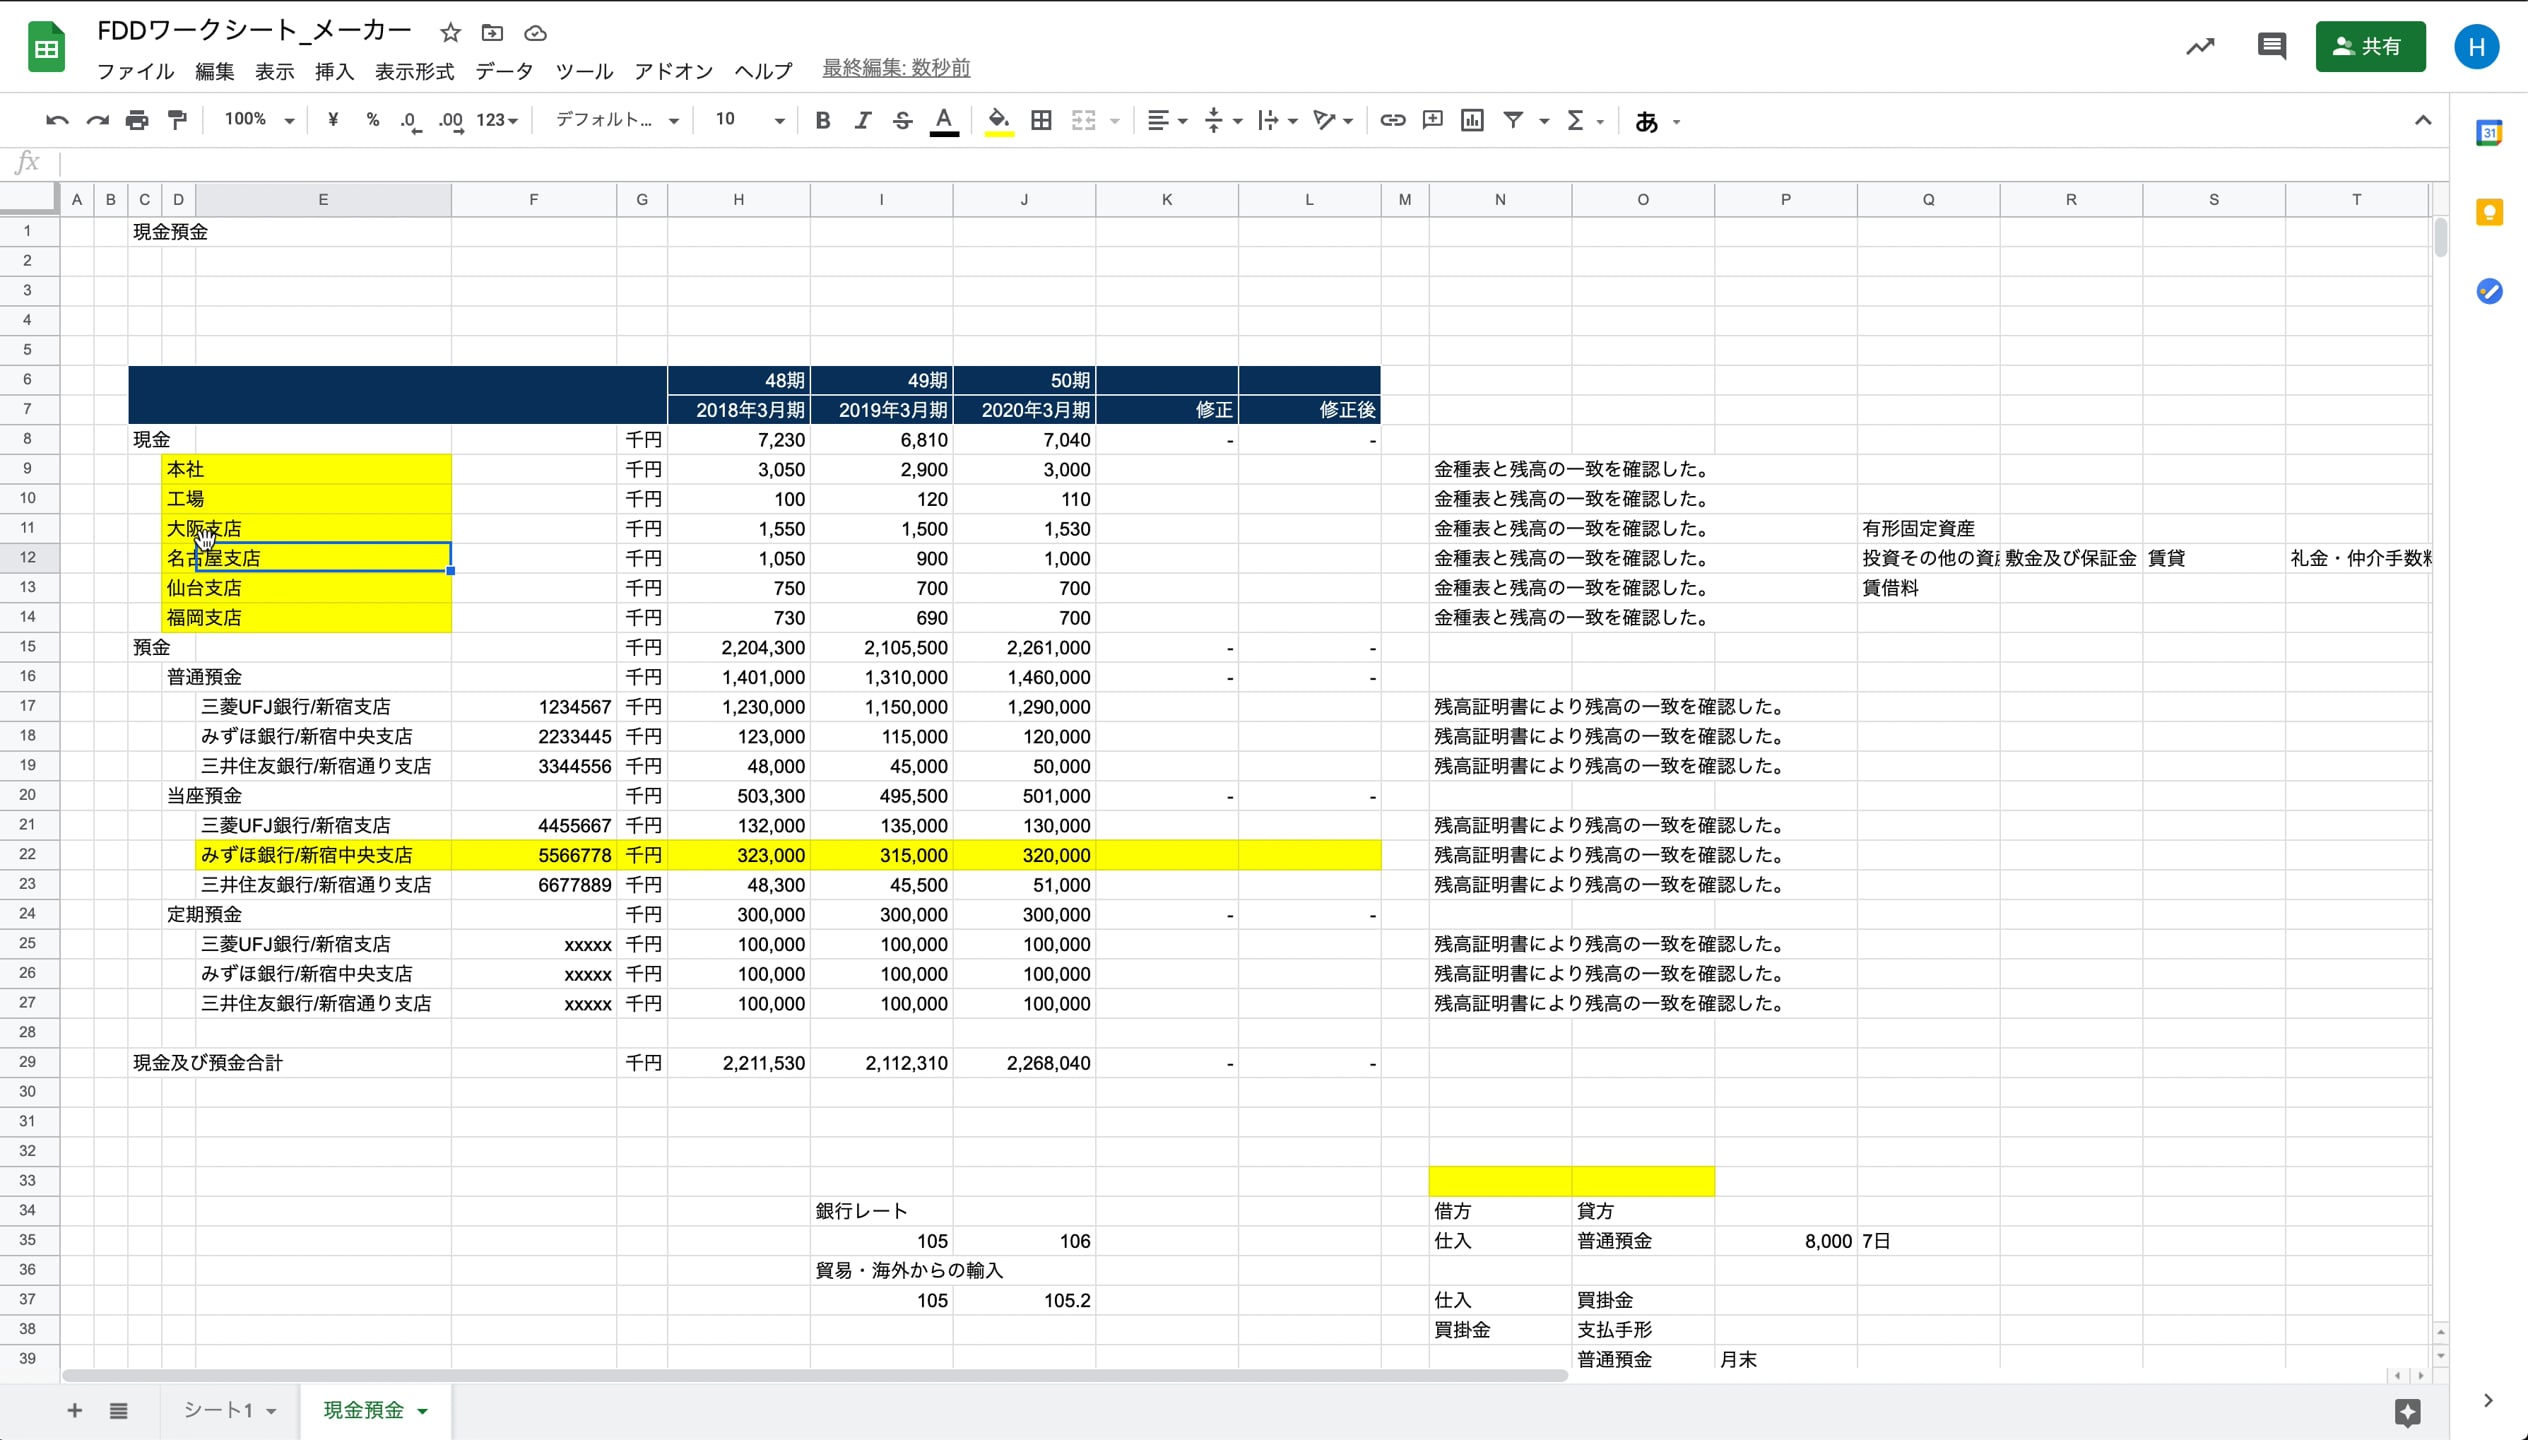Image resolution: width=2528 pixels, height=1440 pixels.
Task: Open the insert chart tool
Action: [1471, 119]
